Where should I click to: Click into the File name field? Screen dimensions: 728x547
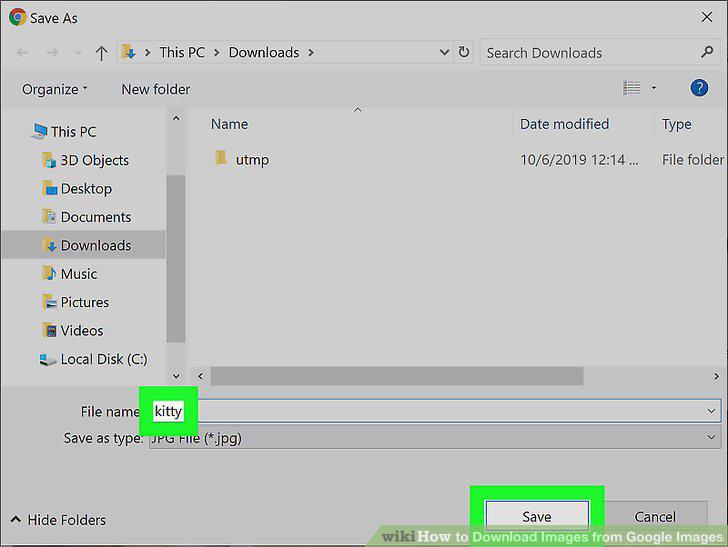tap(435, 411)
